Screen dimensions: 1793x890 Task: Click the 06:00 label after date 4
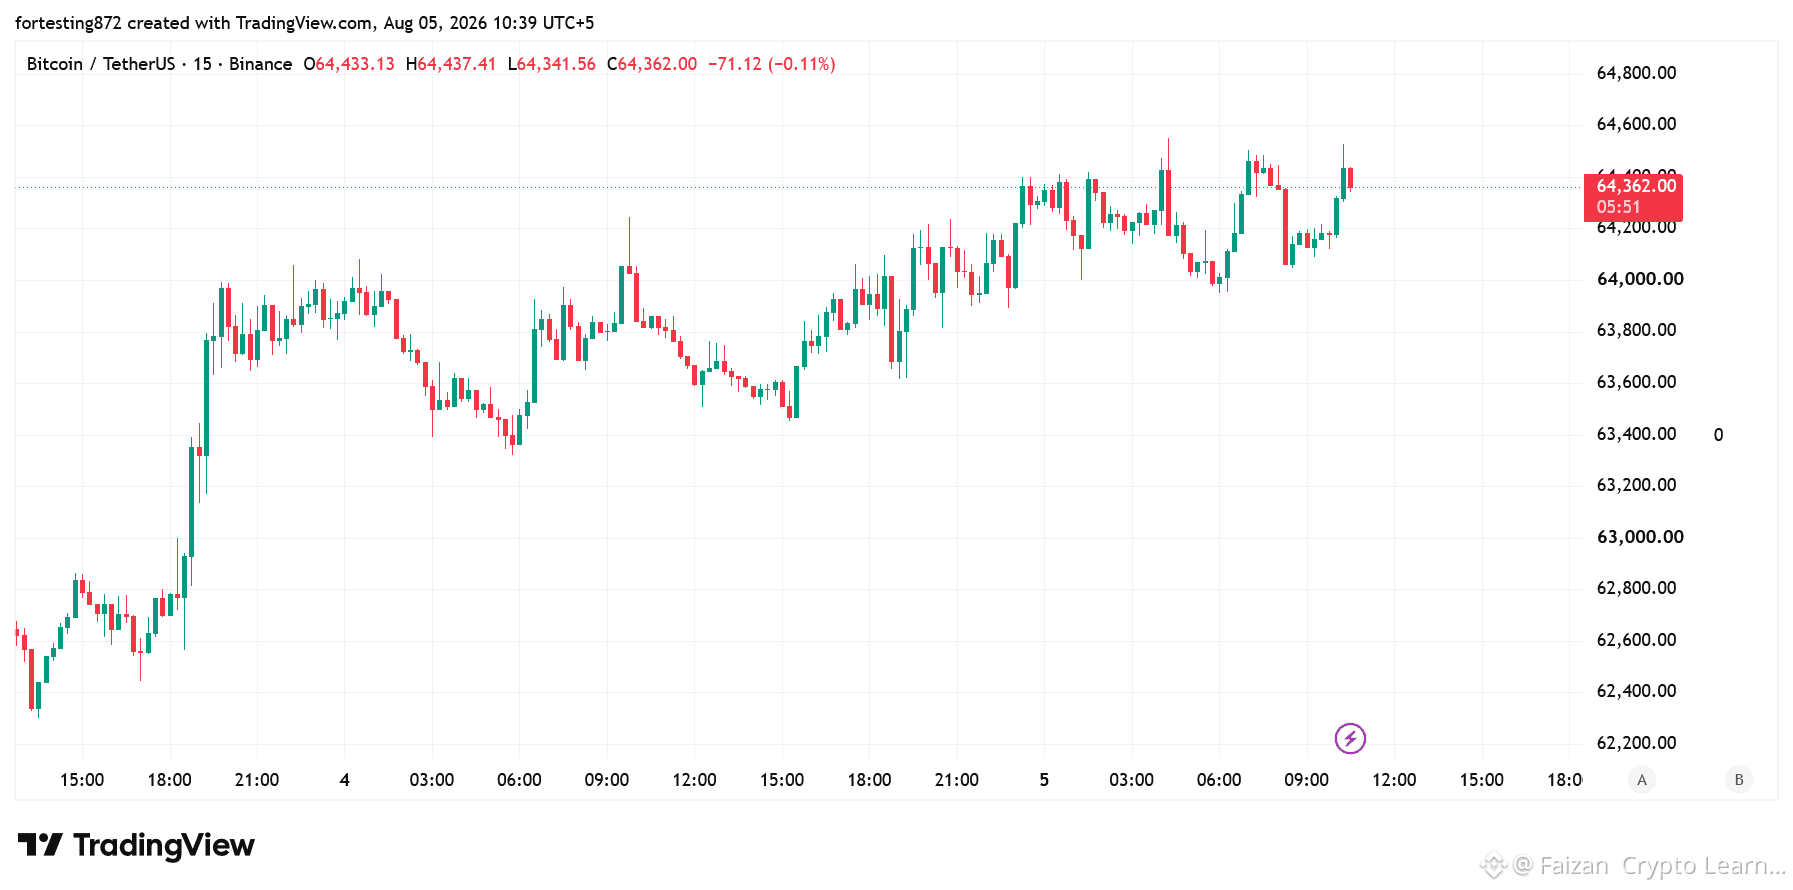(x=519, y=780)
